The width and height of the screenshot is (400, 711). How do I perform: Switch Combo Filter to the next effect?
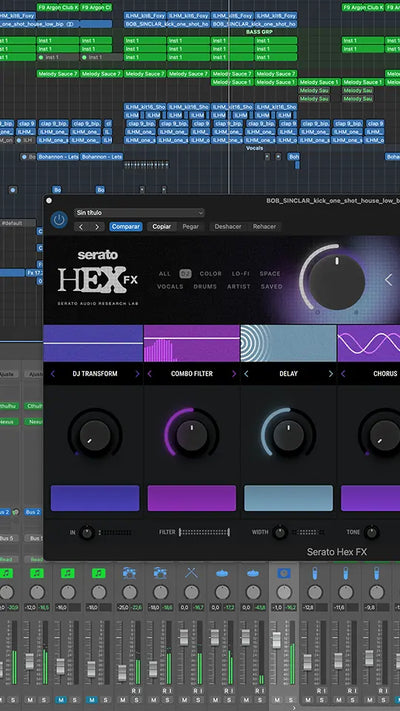pos(234,374)
